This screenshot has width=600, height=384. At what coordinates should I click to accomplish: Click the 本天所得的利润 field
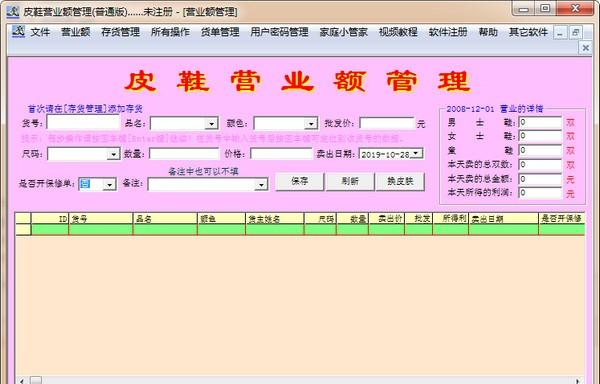click(x=540, y=192)
